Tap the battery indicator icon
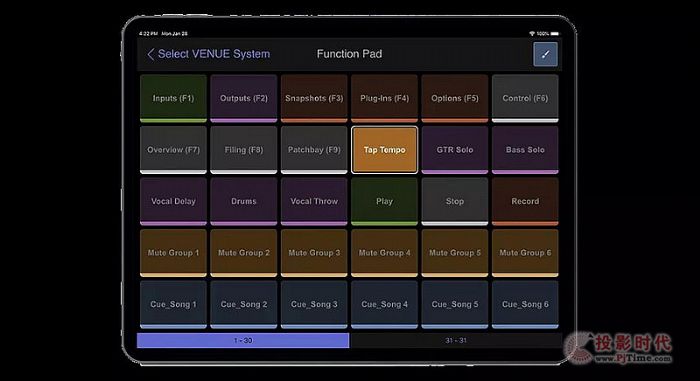700x381 pixels. (x=554, y=33)
